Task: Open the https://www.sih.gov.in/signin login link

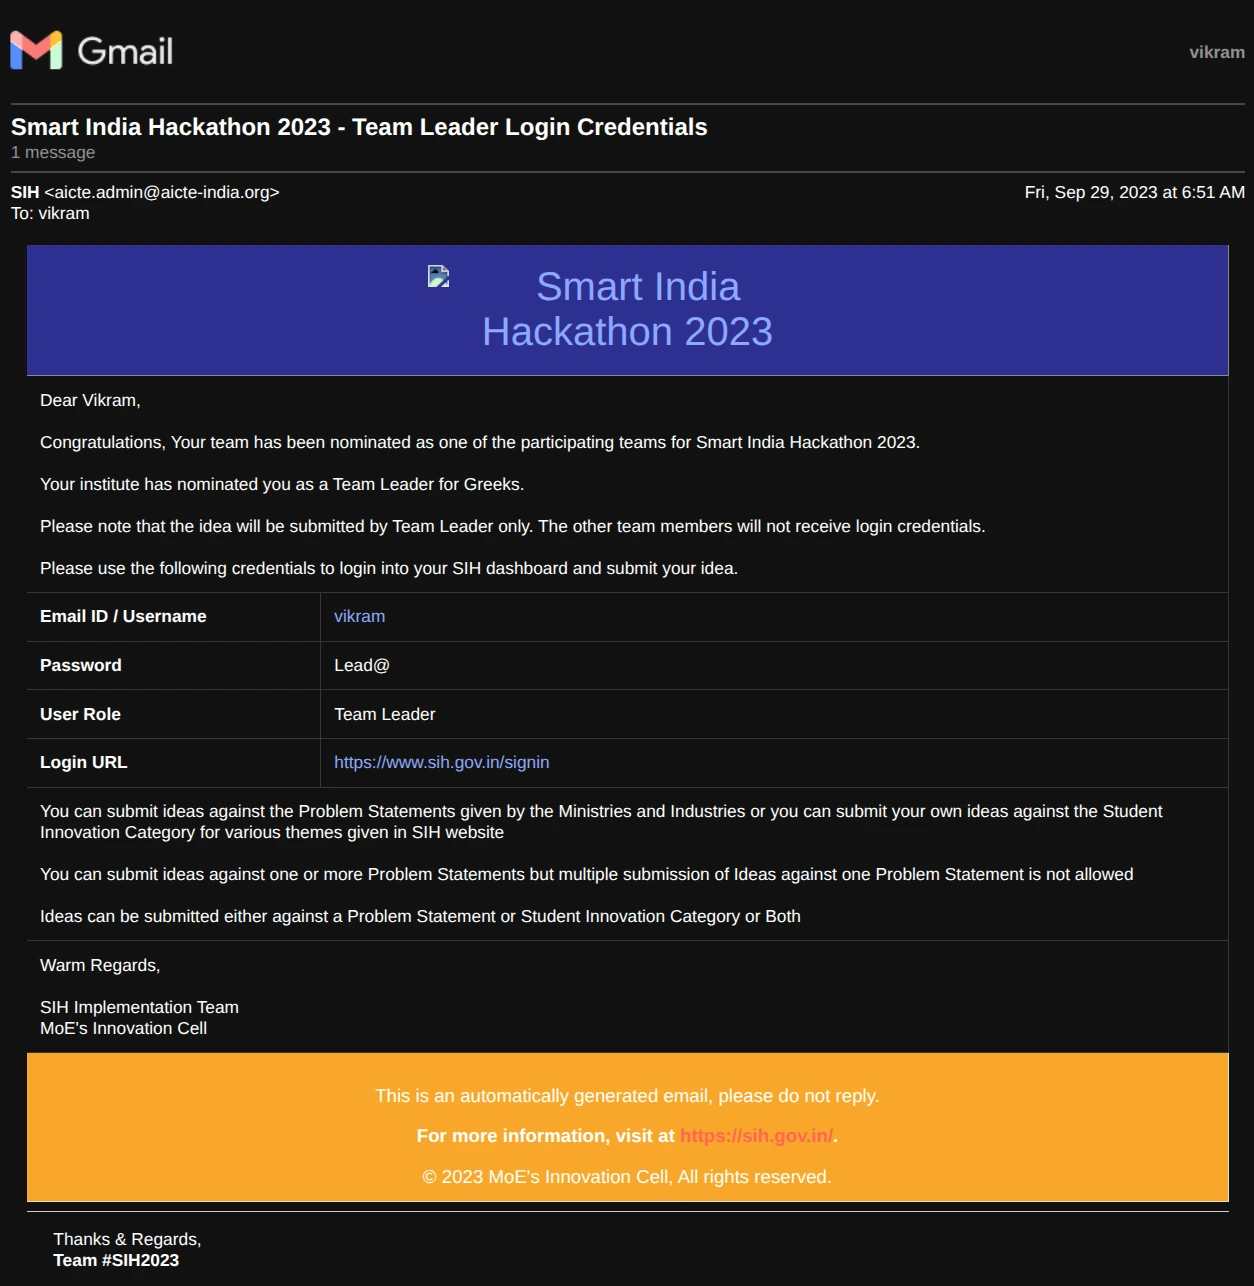Action: click(x=441, y=762)
